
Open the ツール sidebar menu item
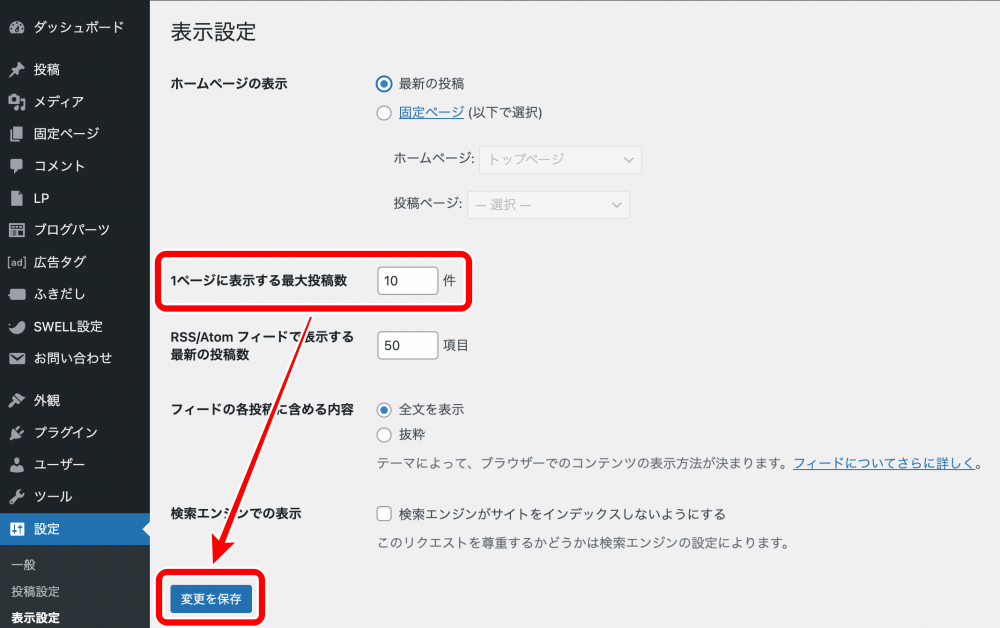pos(52,496)
